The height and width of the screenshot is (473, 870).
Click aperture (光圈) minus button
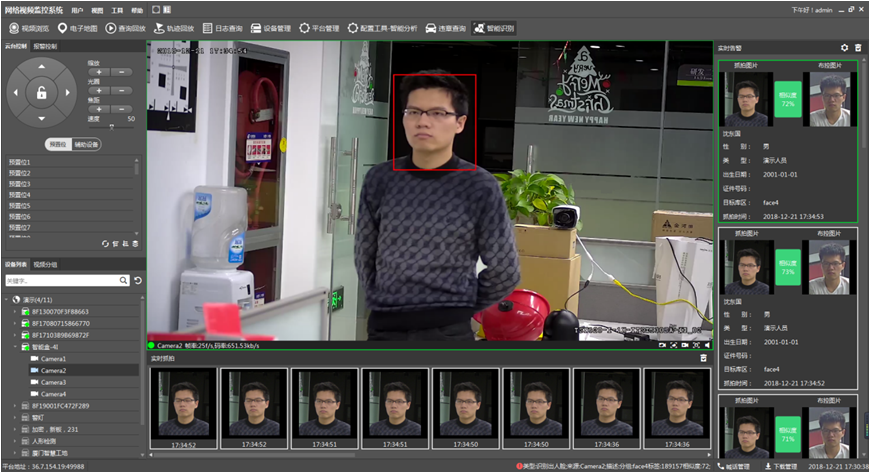pyautogui.click(x=122, y=90)
